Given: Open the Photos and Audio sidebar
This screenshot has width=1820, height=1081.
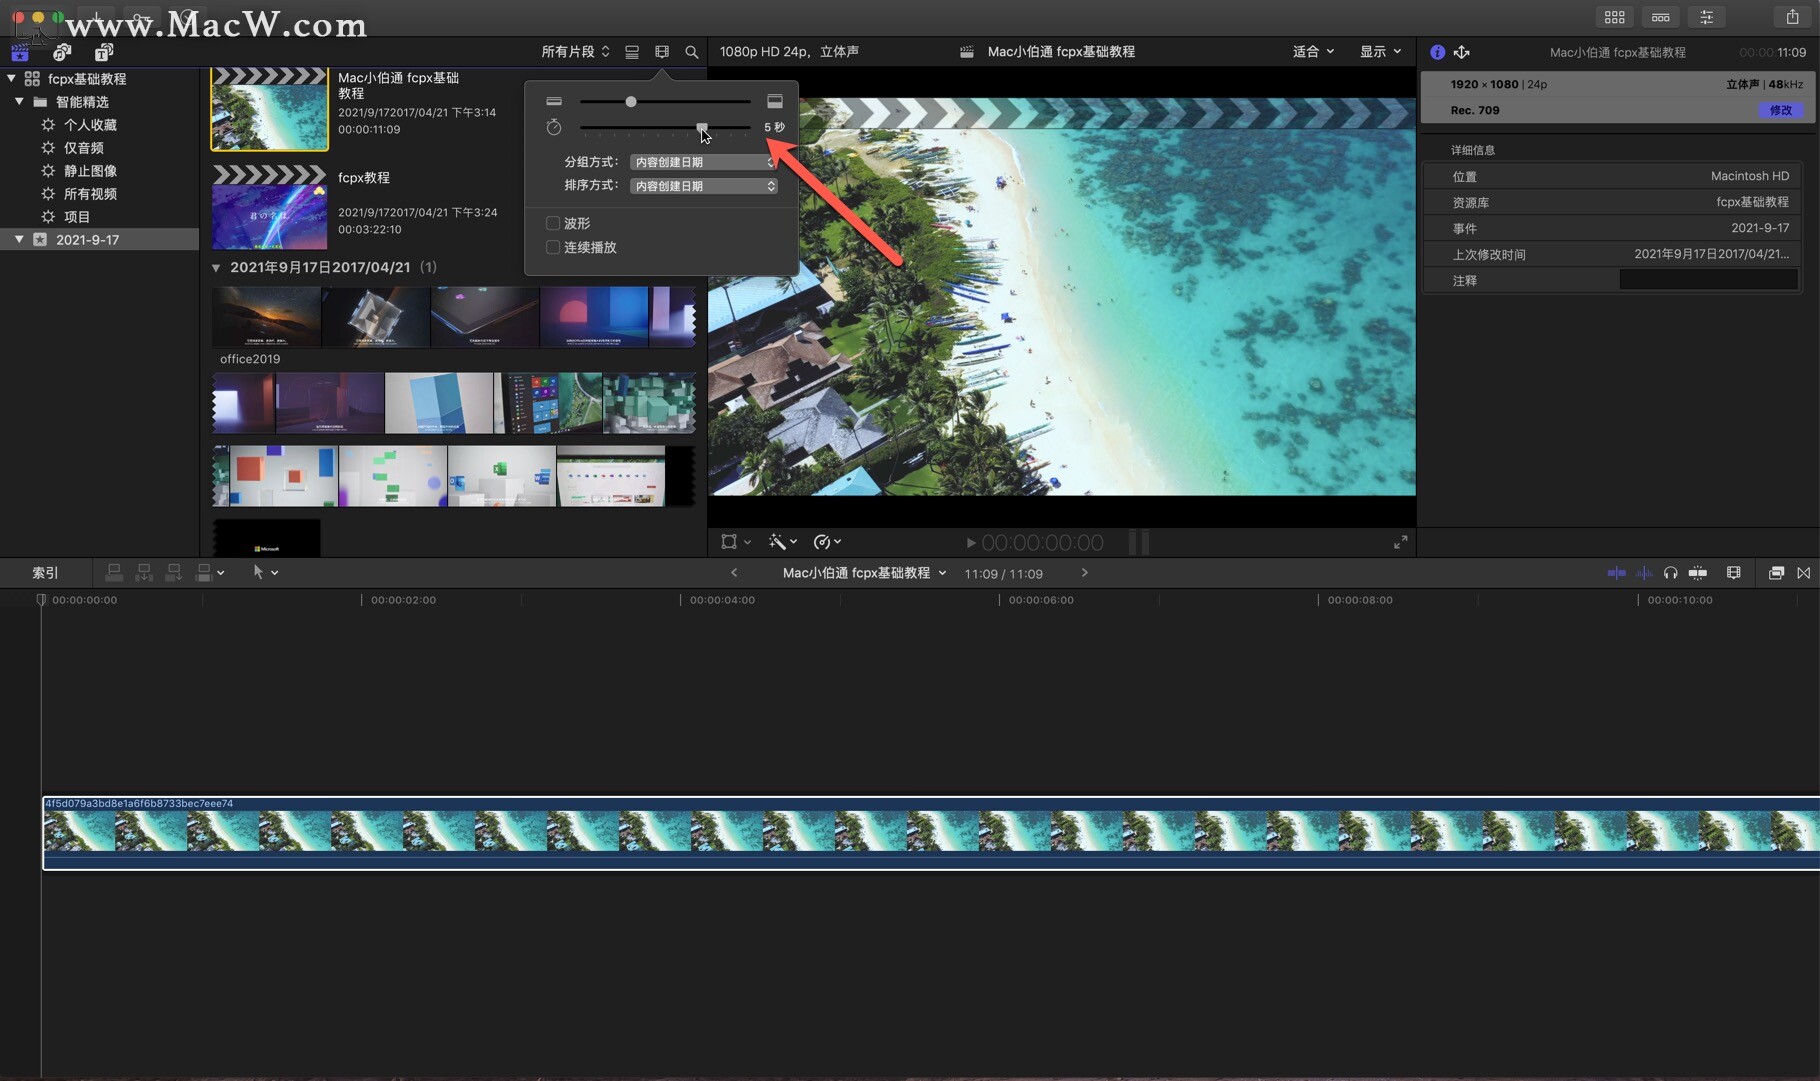Looking at the screenshot, I should pos(62,52).
